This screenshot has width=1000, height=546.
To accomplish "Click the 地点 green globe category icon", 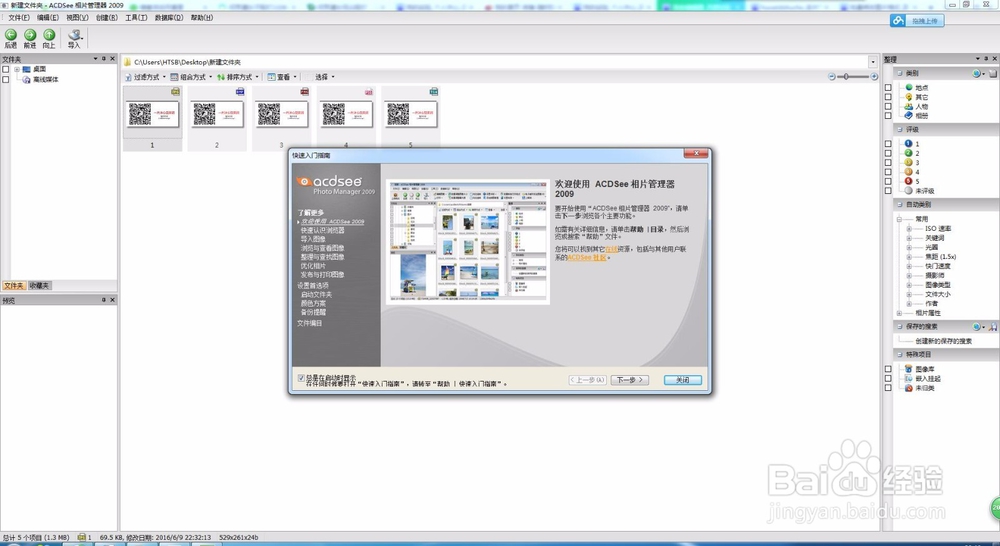I will click(909, 87).
